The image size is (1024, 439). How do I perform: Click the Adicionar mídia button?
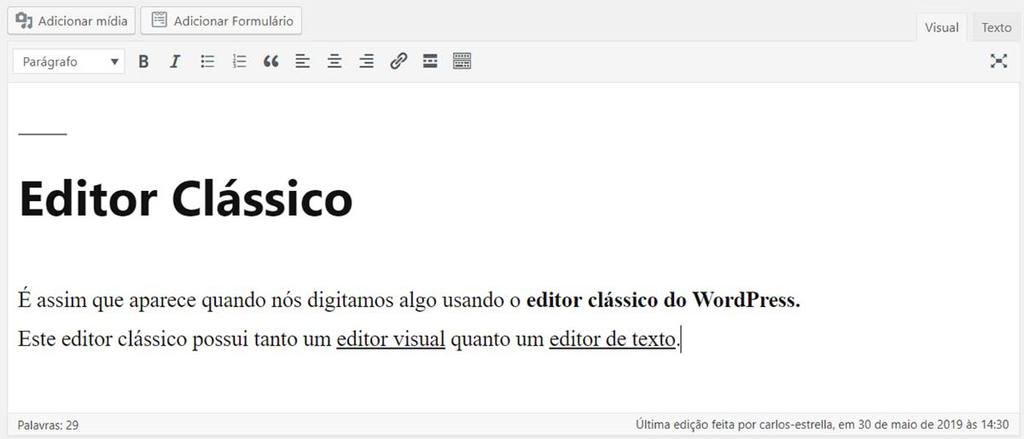pyautogui.click(x=71, y=21)
